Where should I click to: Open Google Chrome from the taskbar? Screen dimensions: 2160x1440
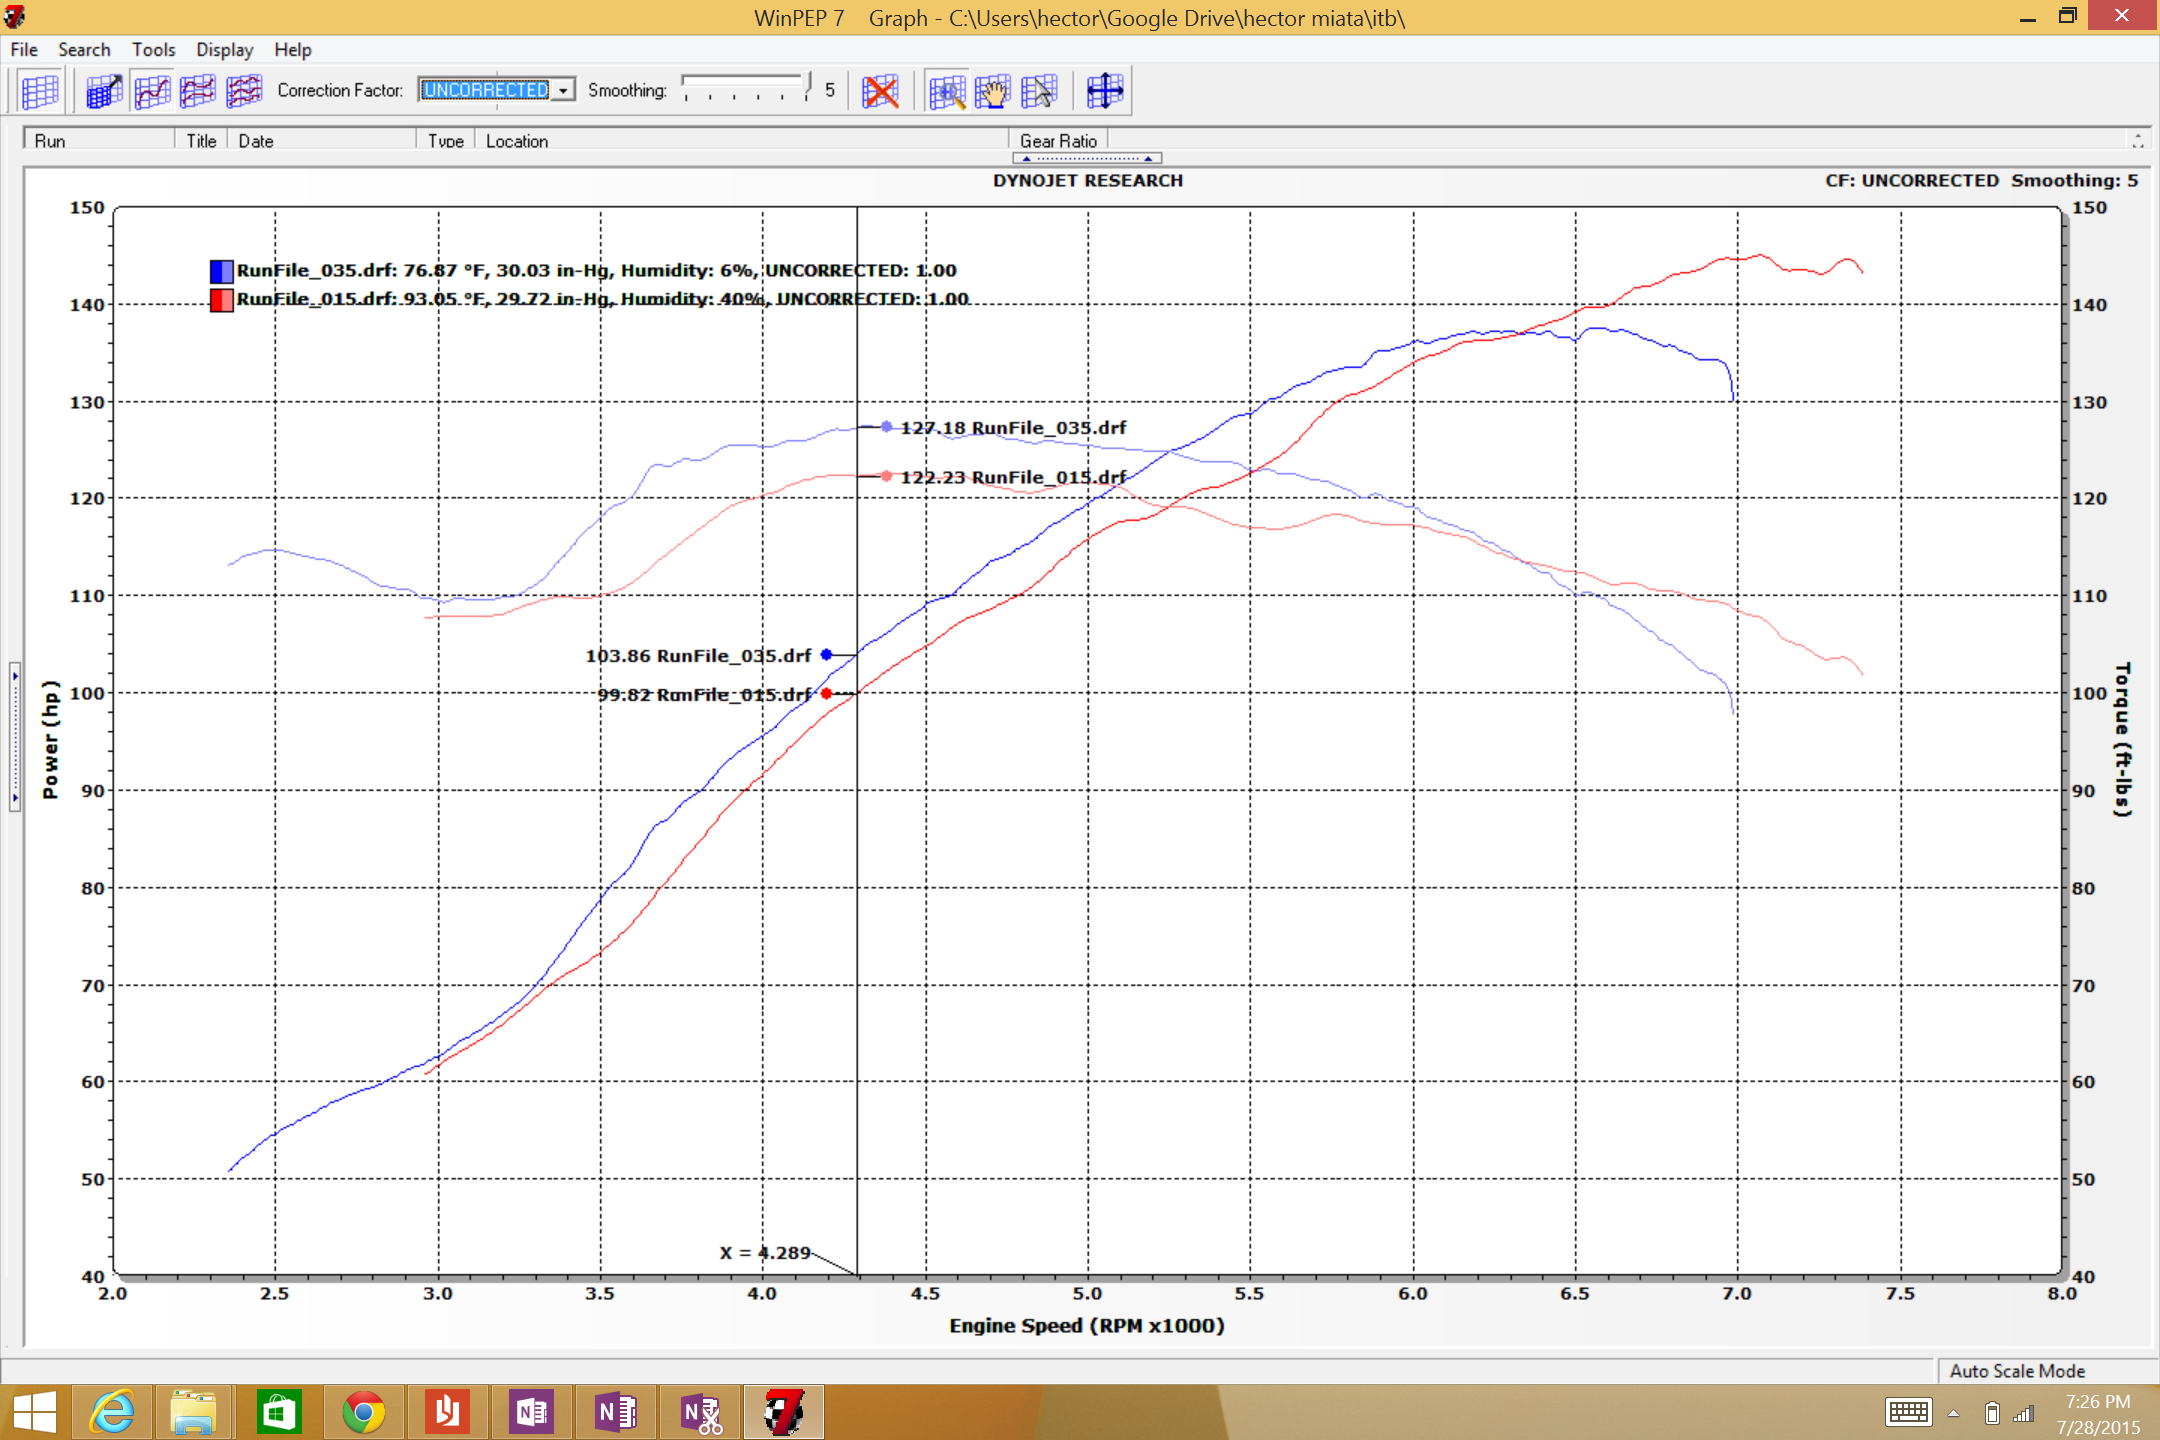[363, 1412]
